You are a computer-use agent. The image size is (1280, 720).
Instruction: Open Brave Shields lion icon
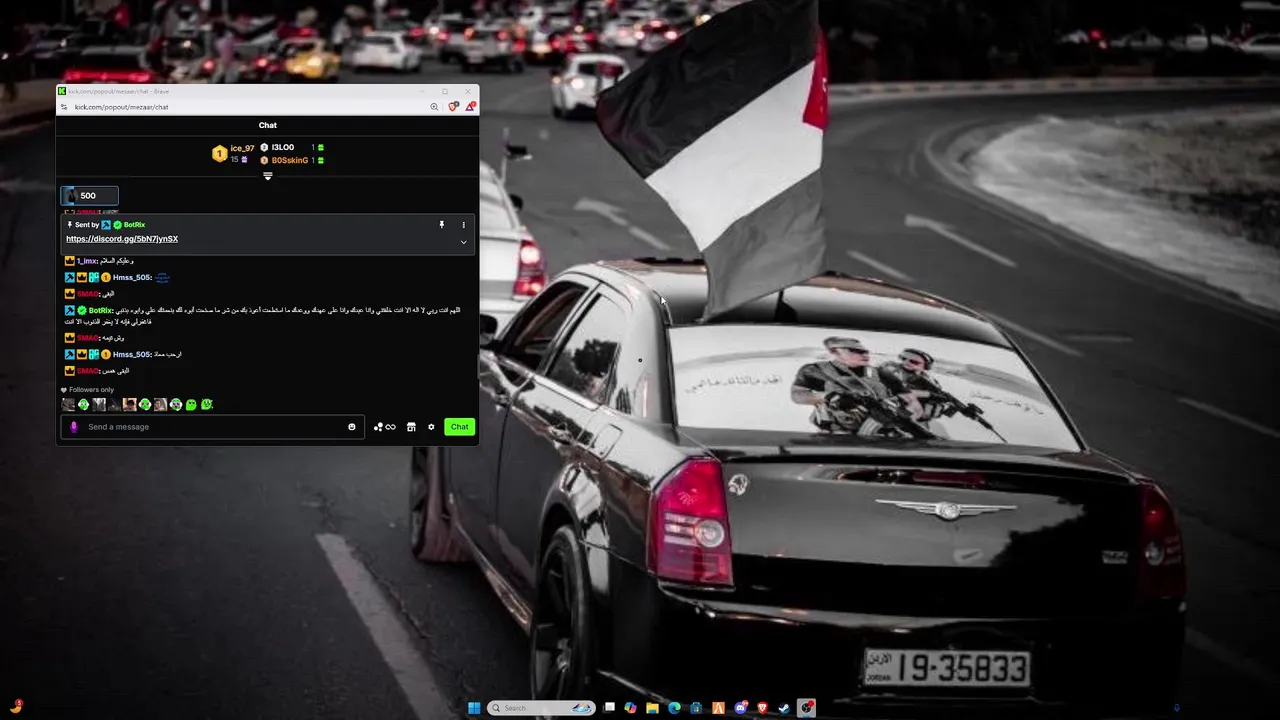pos(453,107)
